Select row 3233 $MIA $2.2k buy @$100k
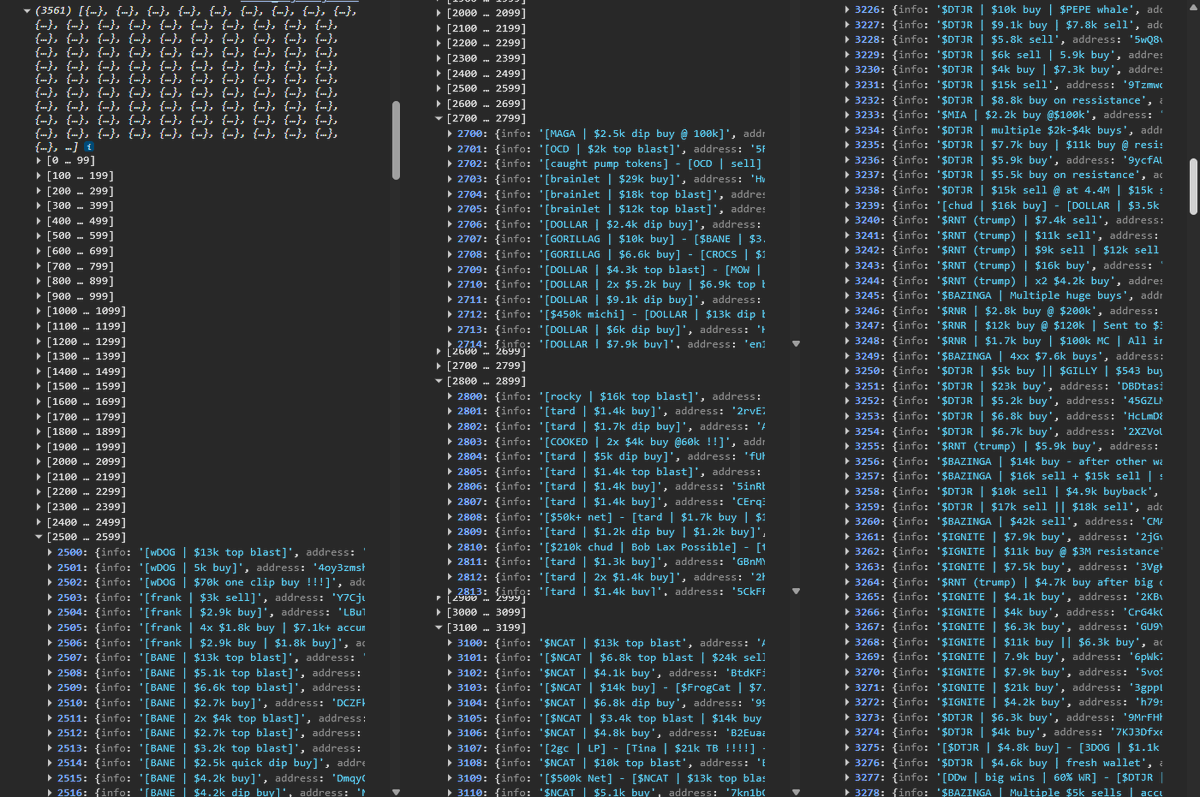 point(1005,115)
